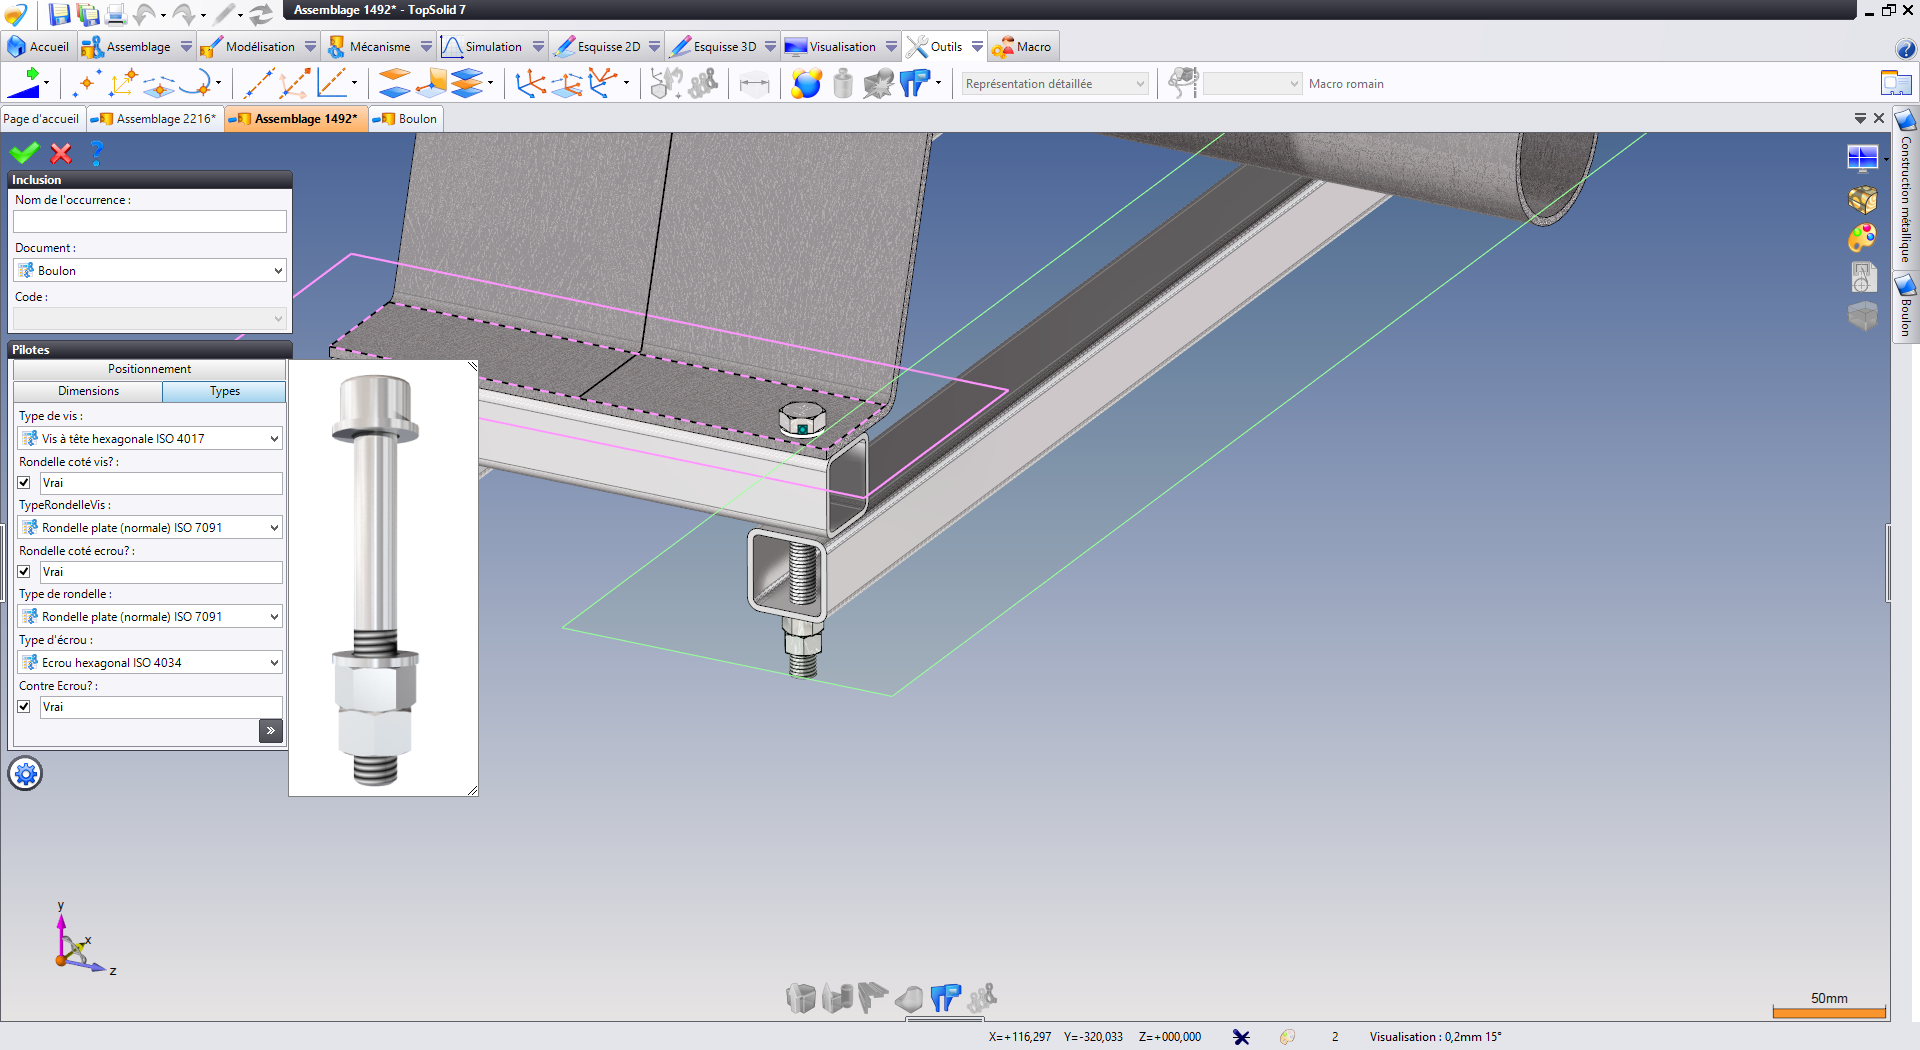Click the round help icon at top right
1920x1050 pixels.
1905,49
